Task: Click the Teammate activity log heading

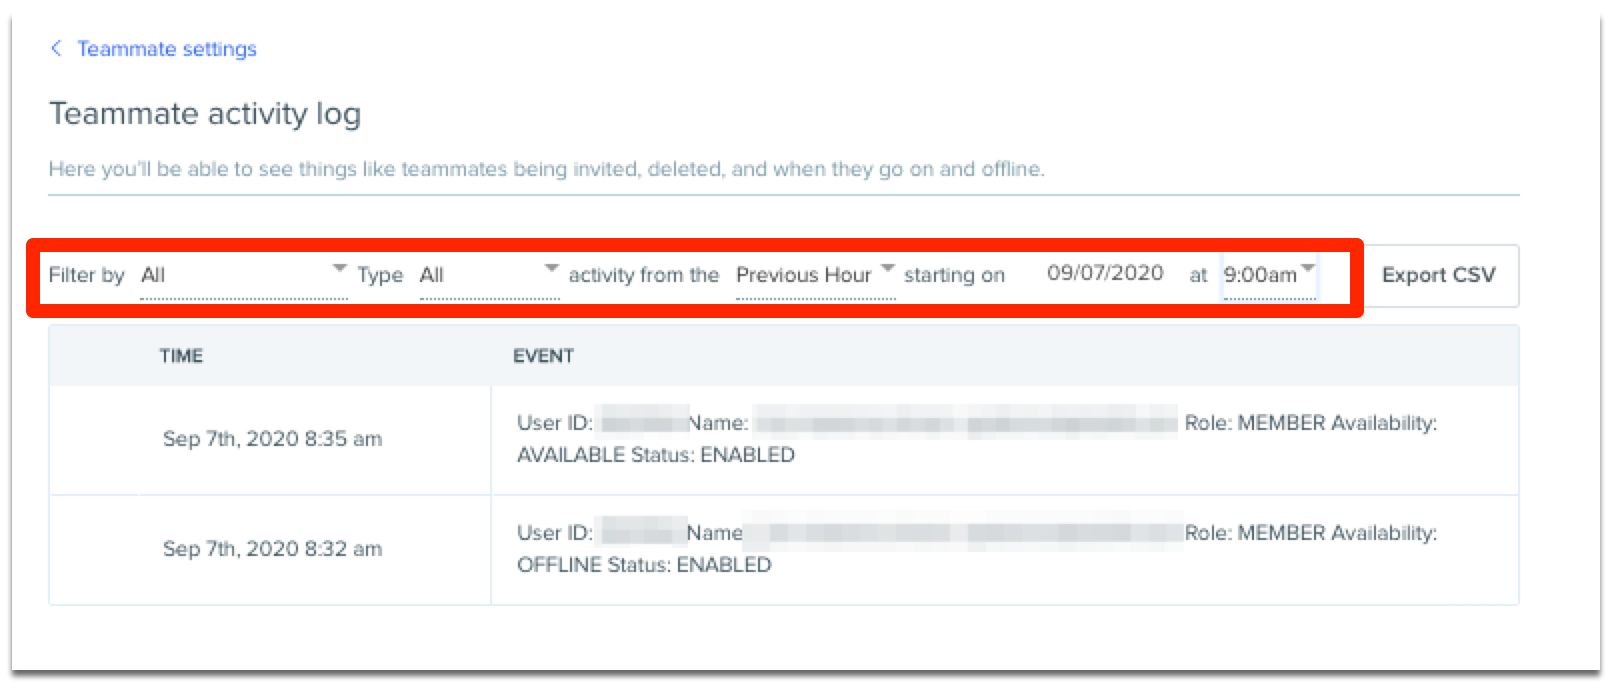Action: (x=205, y=114)
